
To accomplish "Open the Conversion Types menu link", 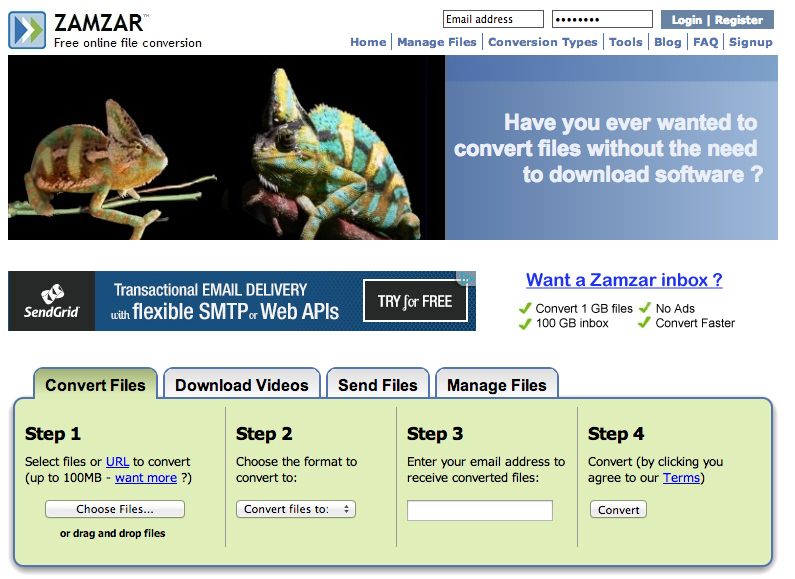I will (543, 42).
